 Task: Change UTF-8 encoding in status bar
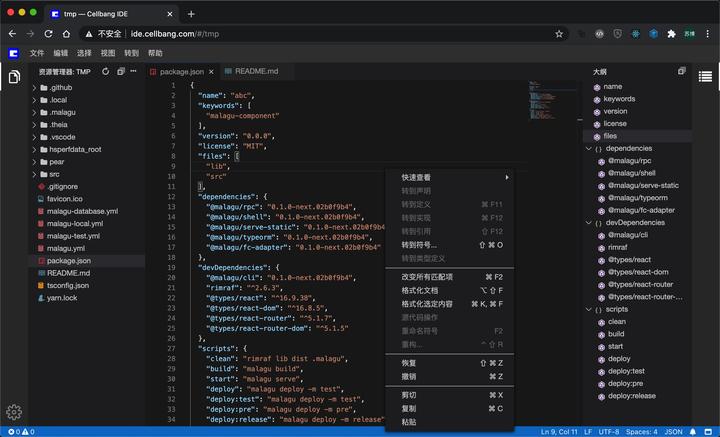[x=609, y=431]
